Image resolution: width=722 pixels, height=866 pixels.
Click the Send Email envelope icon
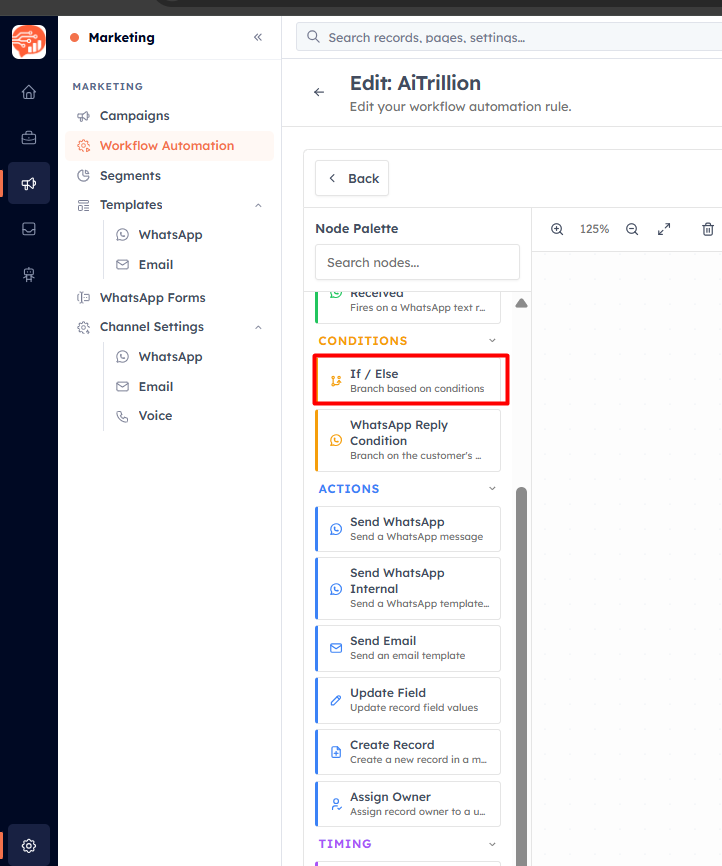tap(336, 648)
